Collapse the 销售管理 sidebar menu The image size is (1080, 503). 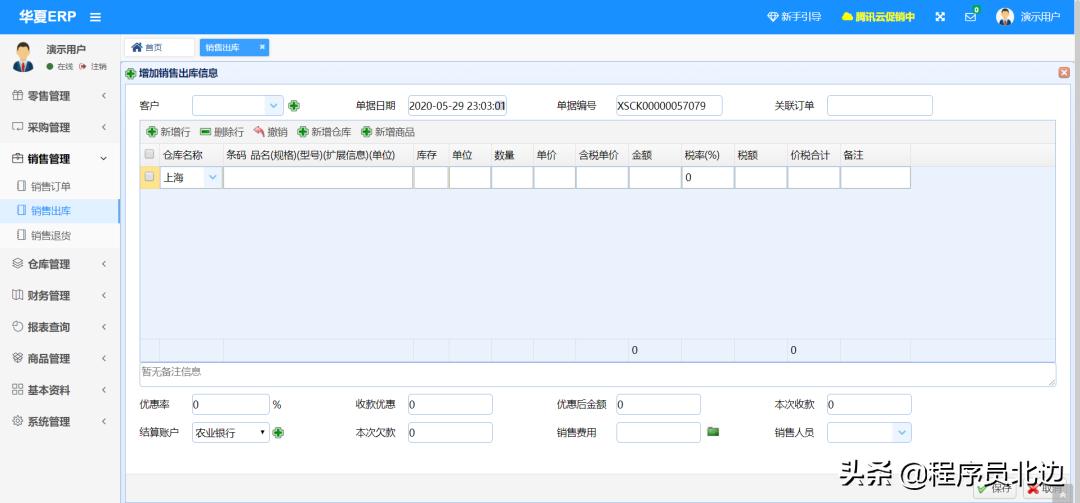point(60,158)
